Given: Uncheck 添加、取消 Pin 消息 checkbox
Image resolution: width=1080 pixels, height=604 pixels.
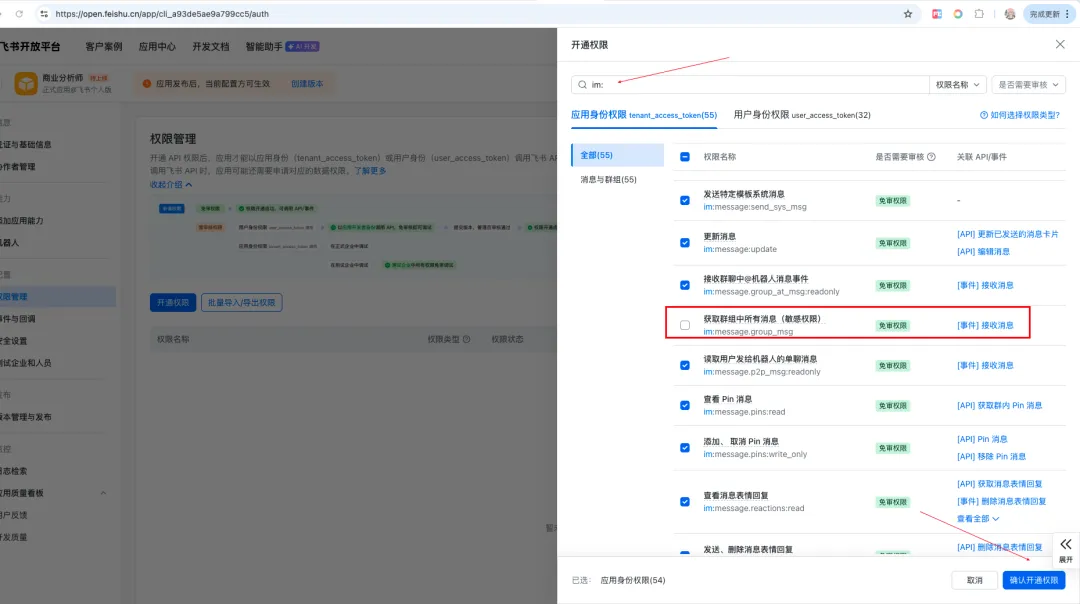Looking at the screenshot, I should point(685,448).
